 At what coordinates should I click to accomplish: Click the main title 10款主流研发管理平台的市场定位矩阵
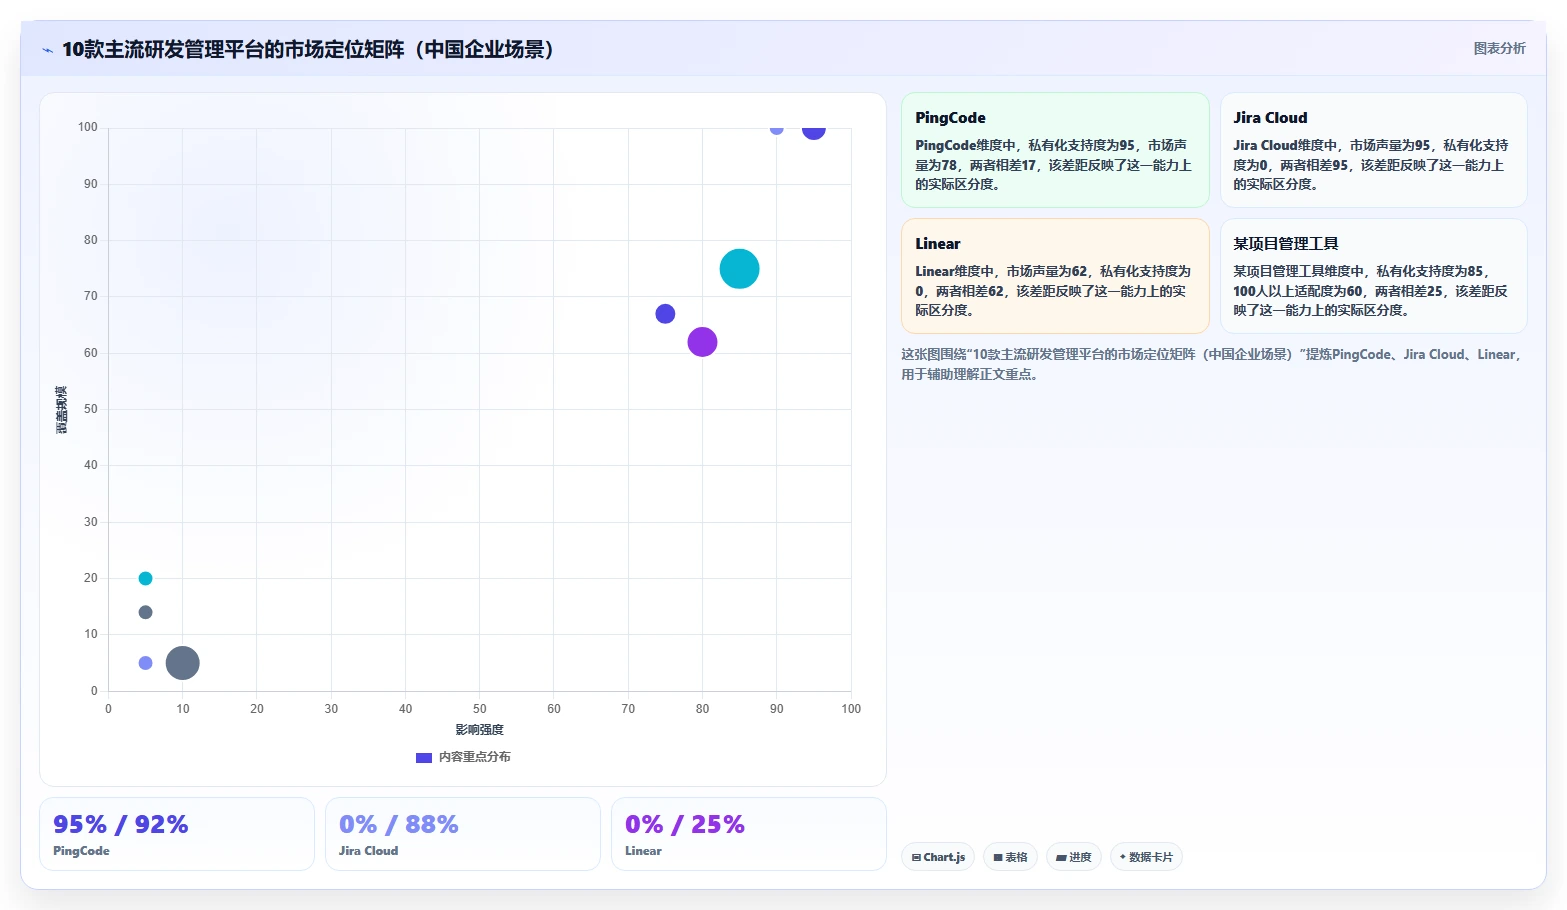[x=308, y=50]
